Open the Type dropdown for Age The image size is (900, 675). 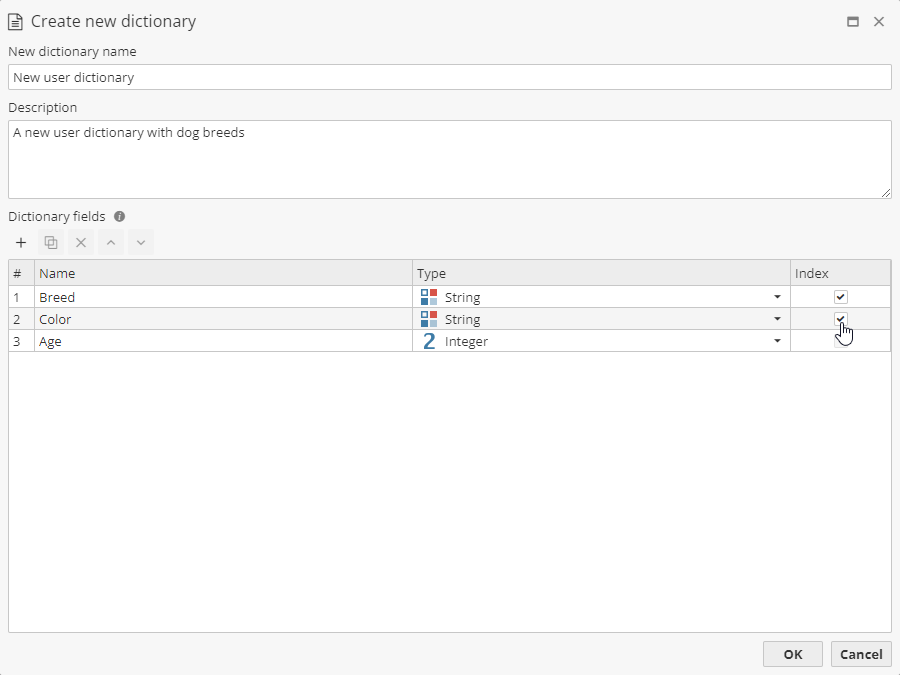[x=777, y=341]
